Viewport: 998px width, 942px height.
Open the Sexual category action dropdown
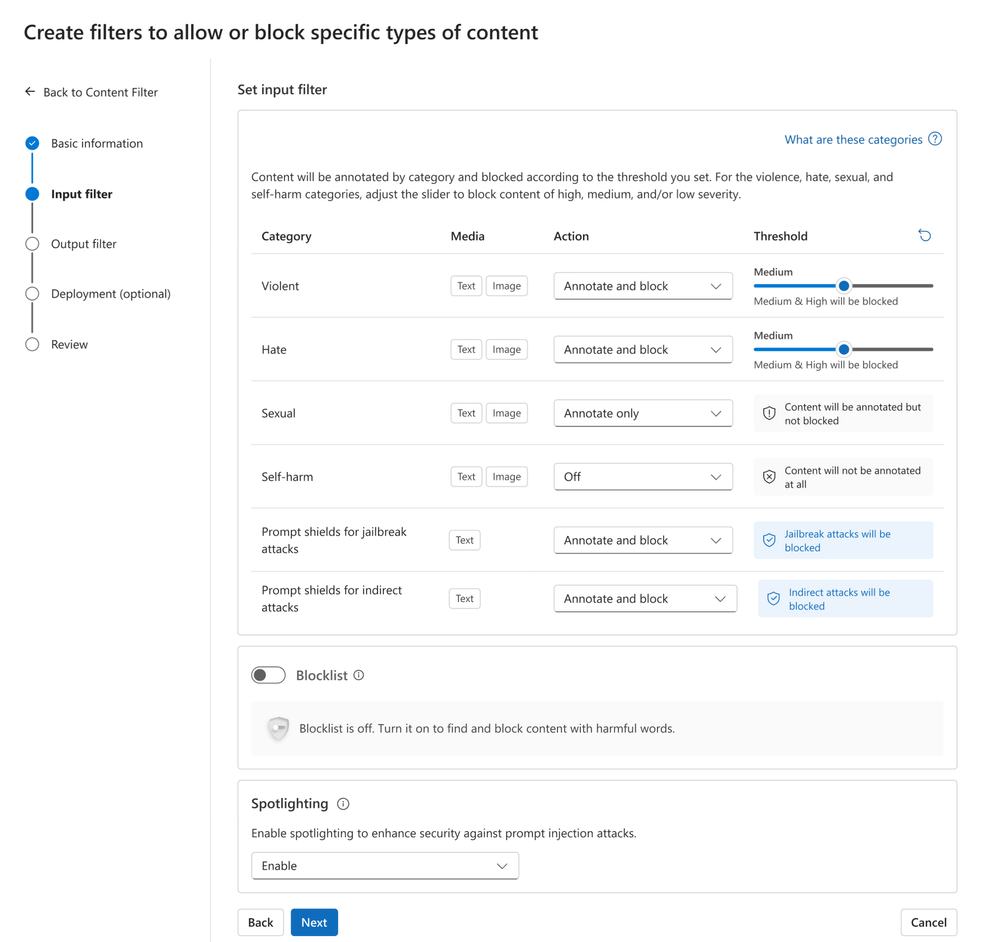point(642,413)
